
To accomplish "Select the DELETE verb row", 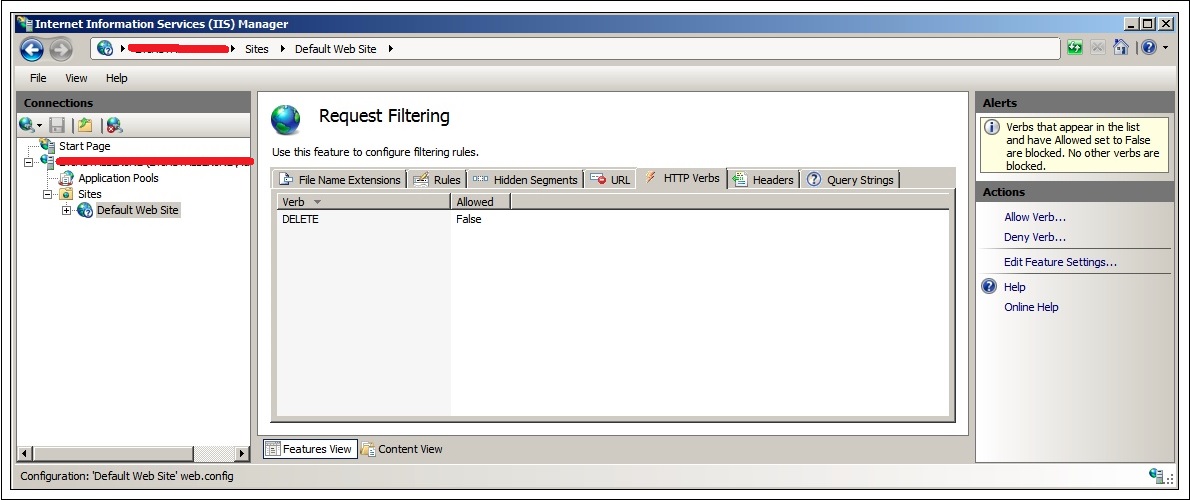I will click(x=612, y=219).
